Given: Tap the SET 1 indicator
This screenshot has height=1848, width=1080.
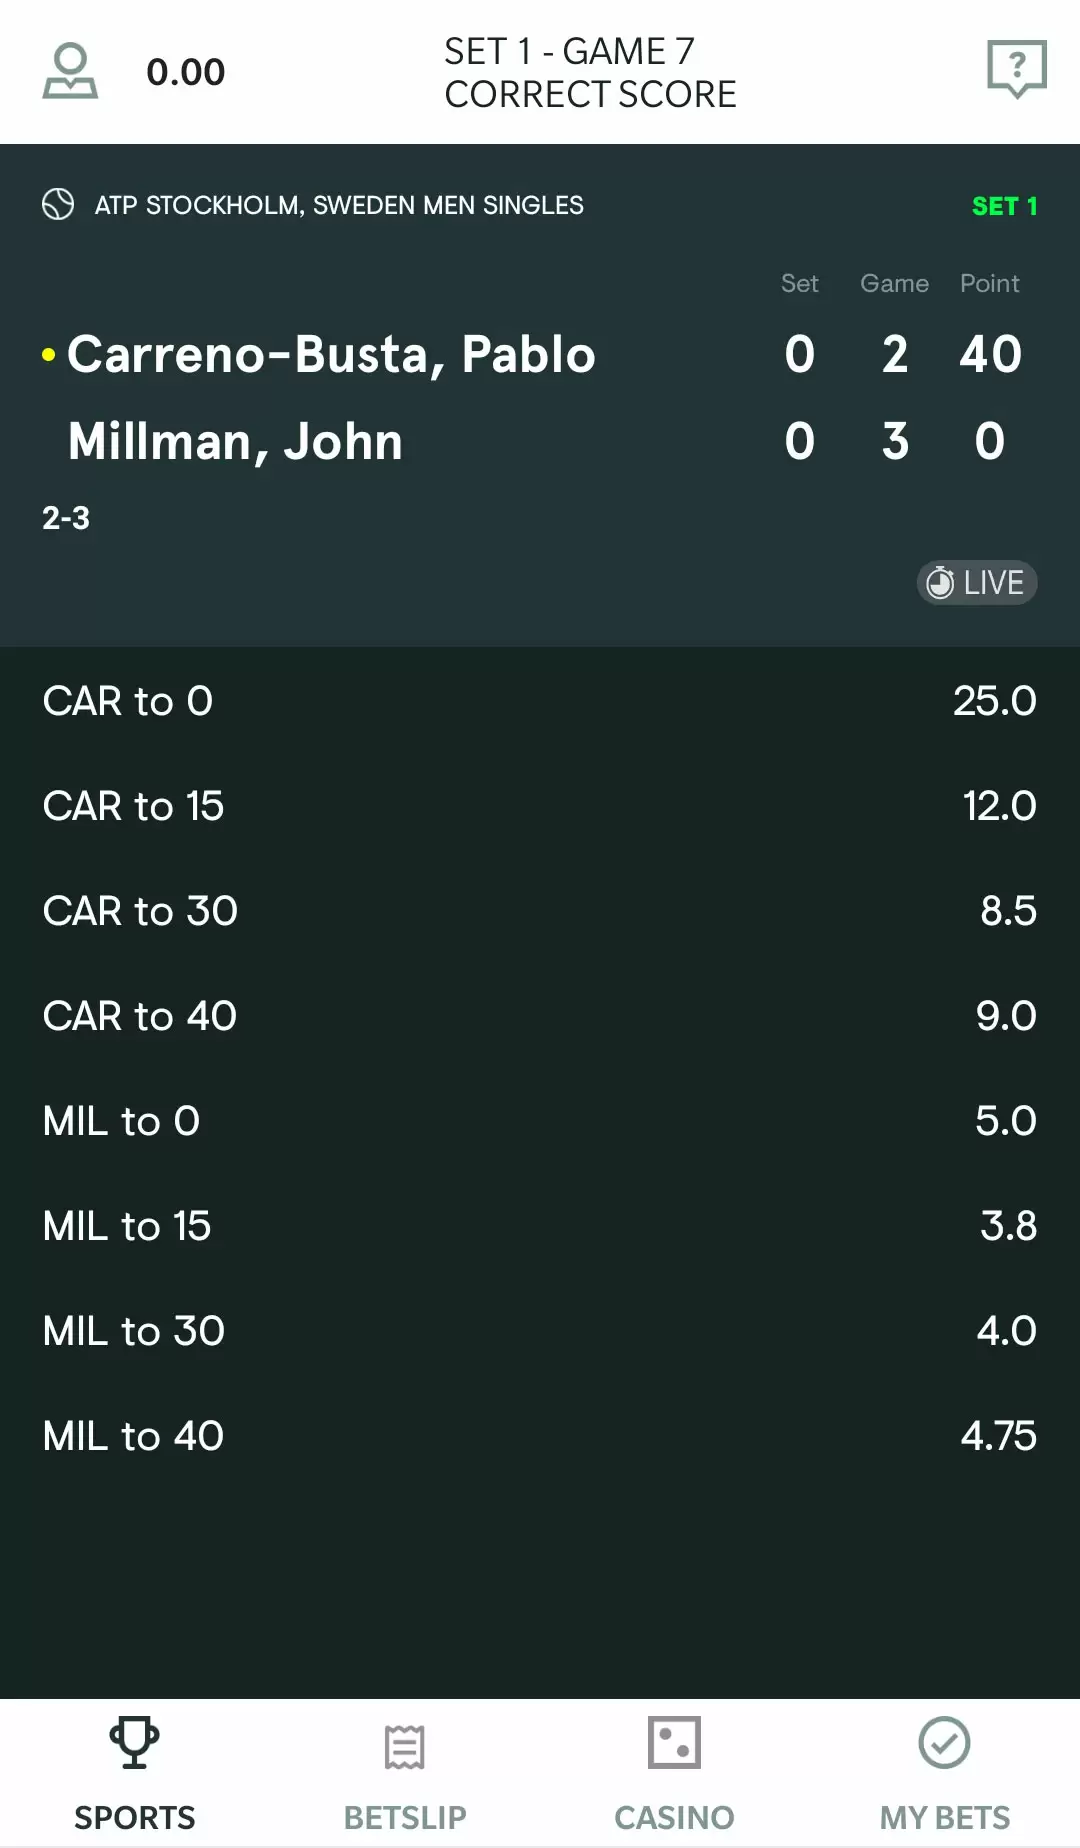Looking at the screenshot, I should pyautogui.click(x=1005, y=206).
